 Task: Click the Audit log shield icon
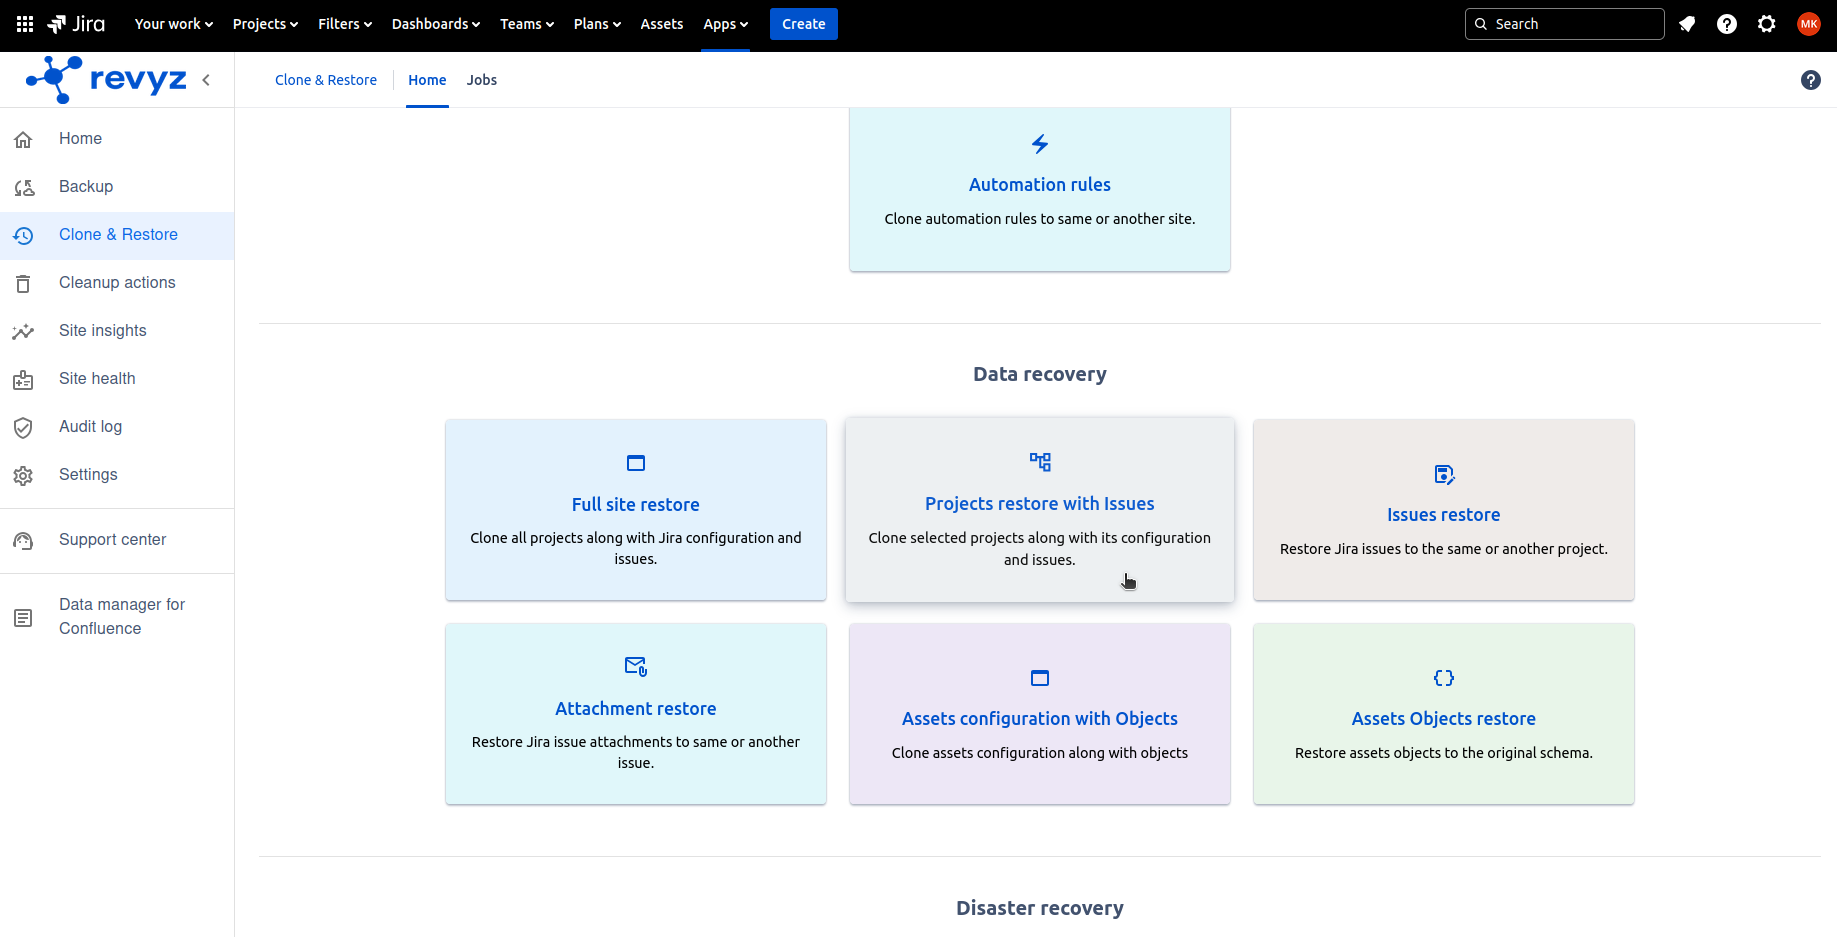coord(24,427)
